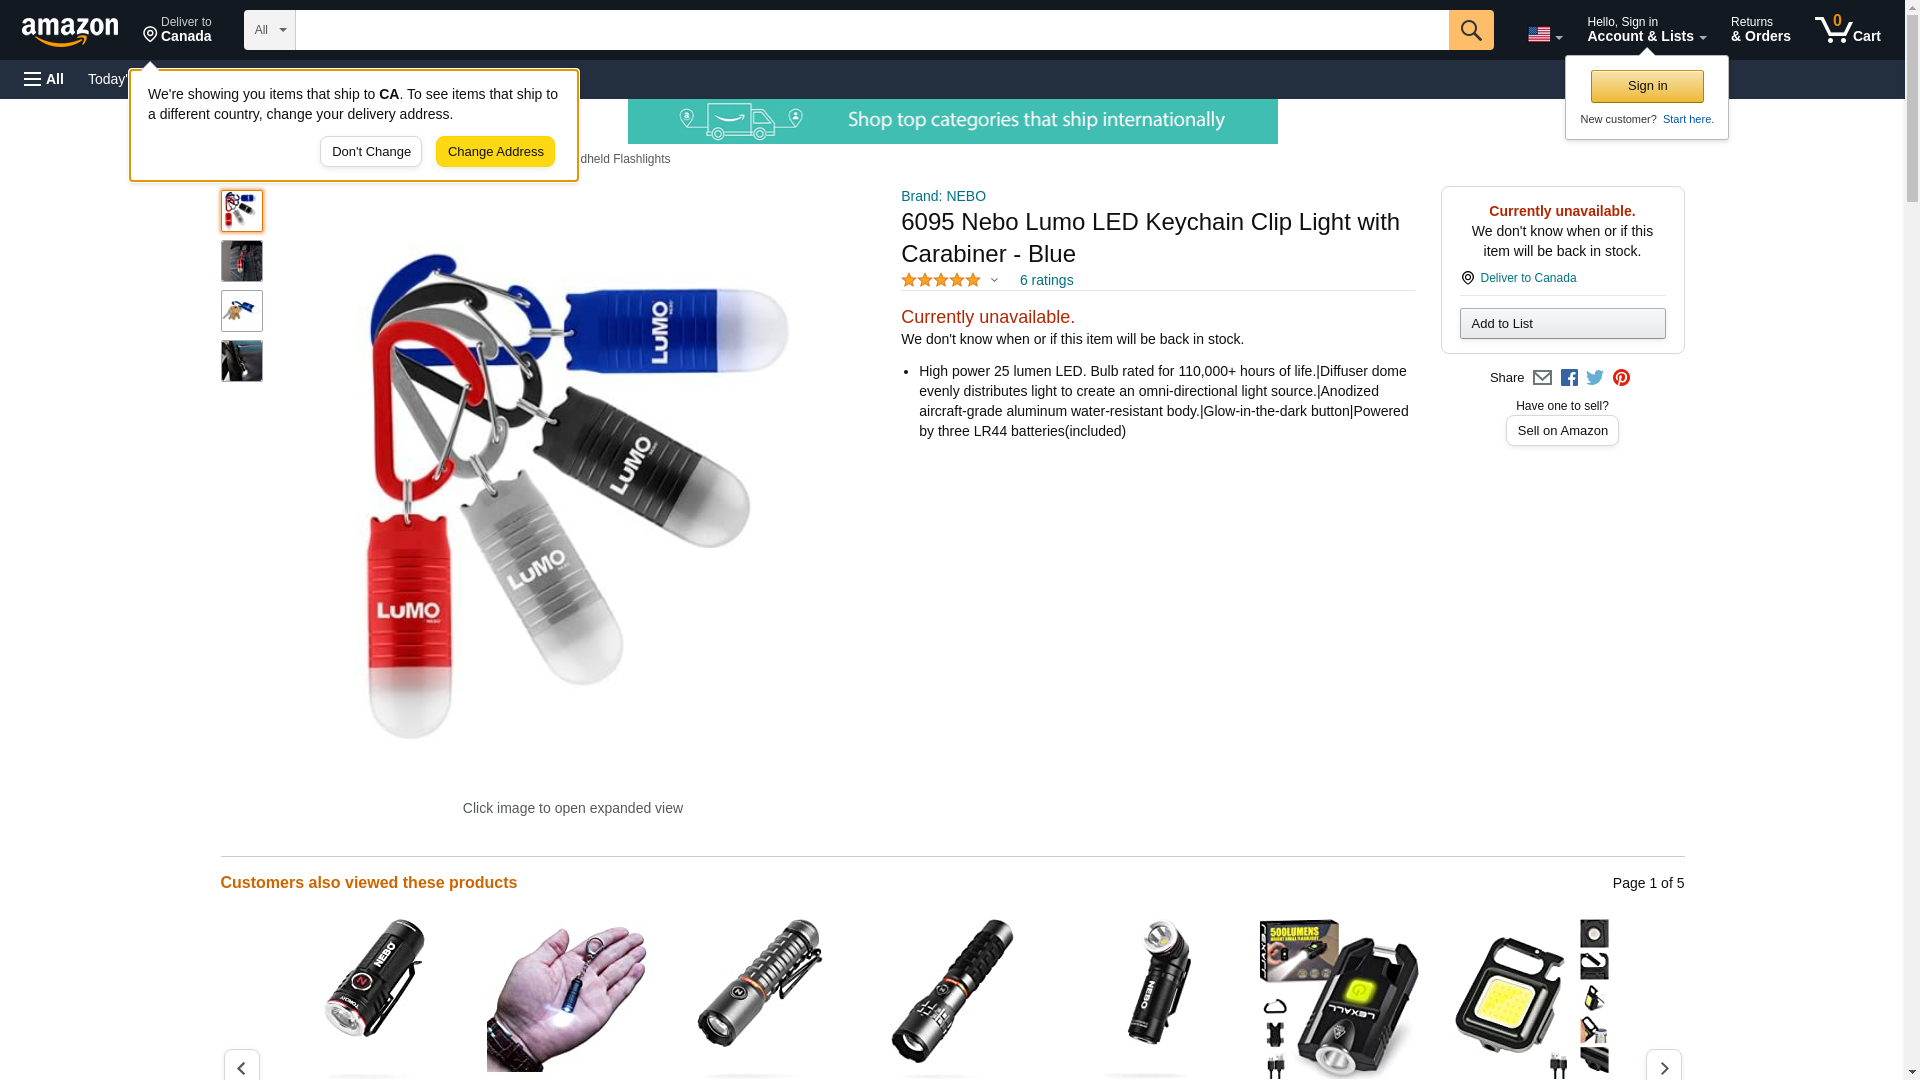Share product on Twitter
The image size is (1920, 1080).
tap(1595, 378)
